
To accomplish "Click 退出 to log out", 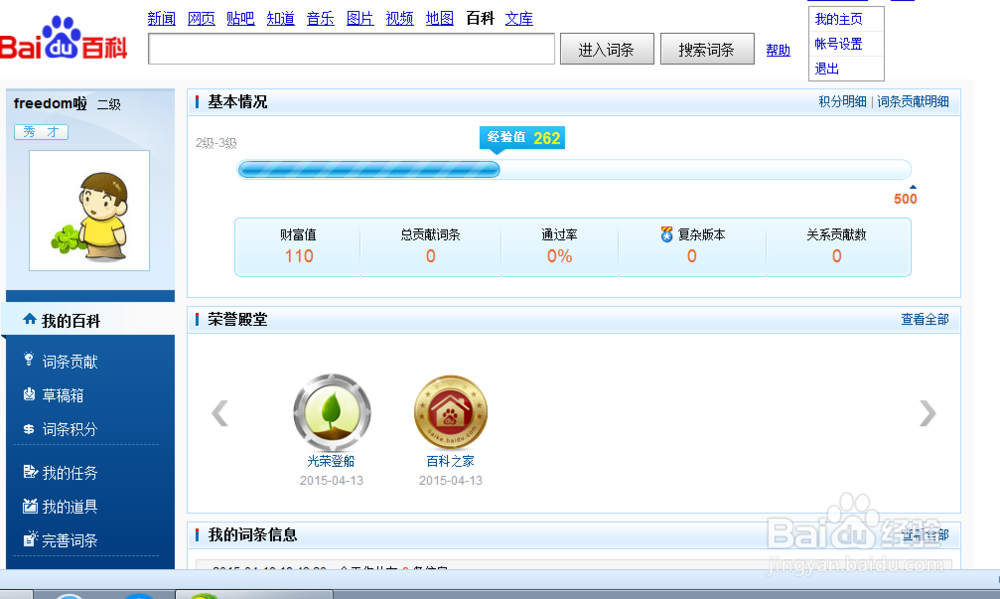I will (x=827, y=68).
